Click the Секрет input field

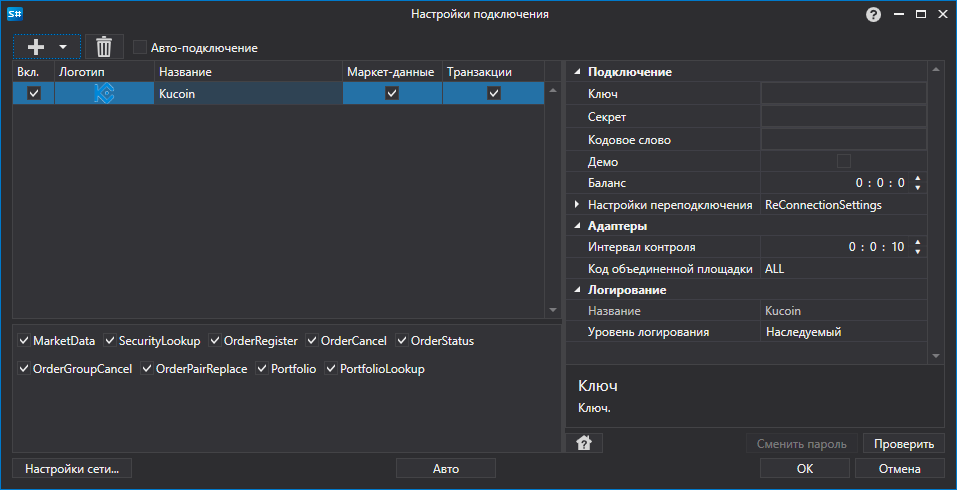[x=843, y=116]
